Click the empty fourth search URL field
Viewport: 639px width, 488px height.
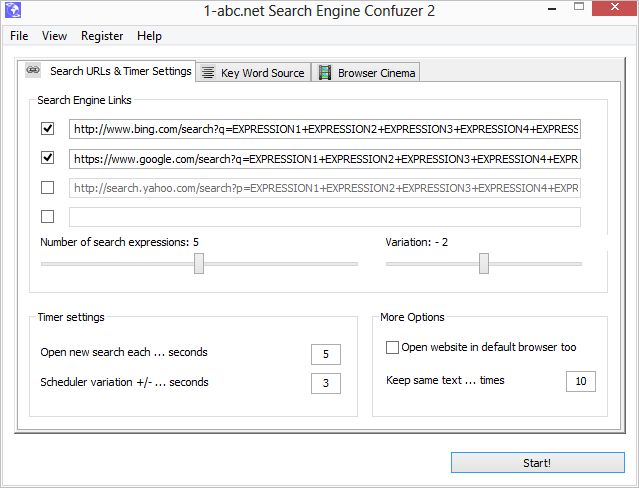point(324,217)
